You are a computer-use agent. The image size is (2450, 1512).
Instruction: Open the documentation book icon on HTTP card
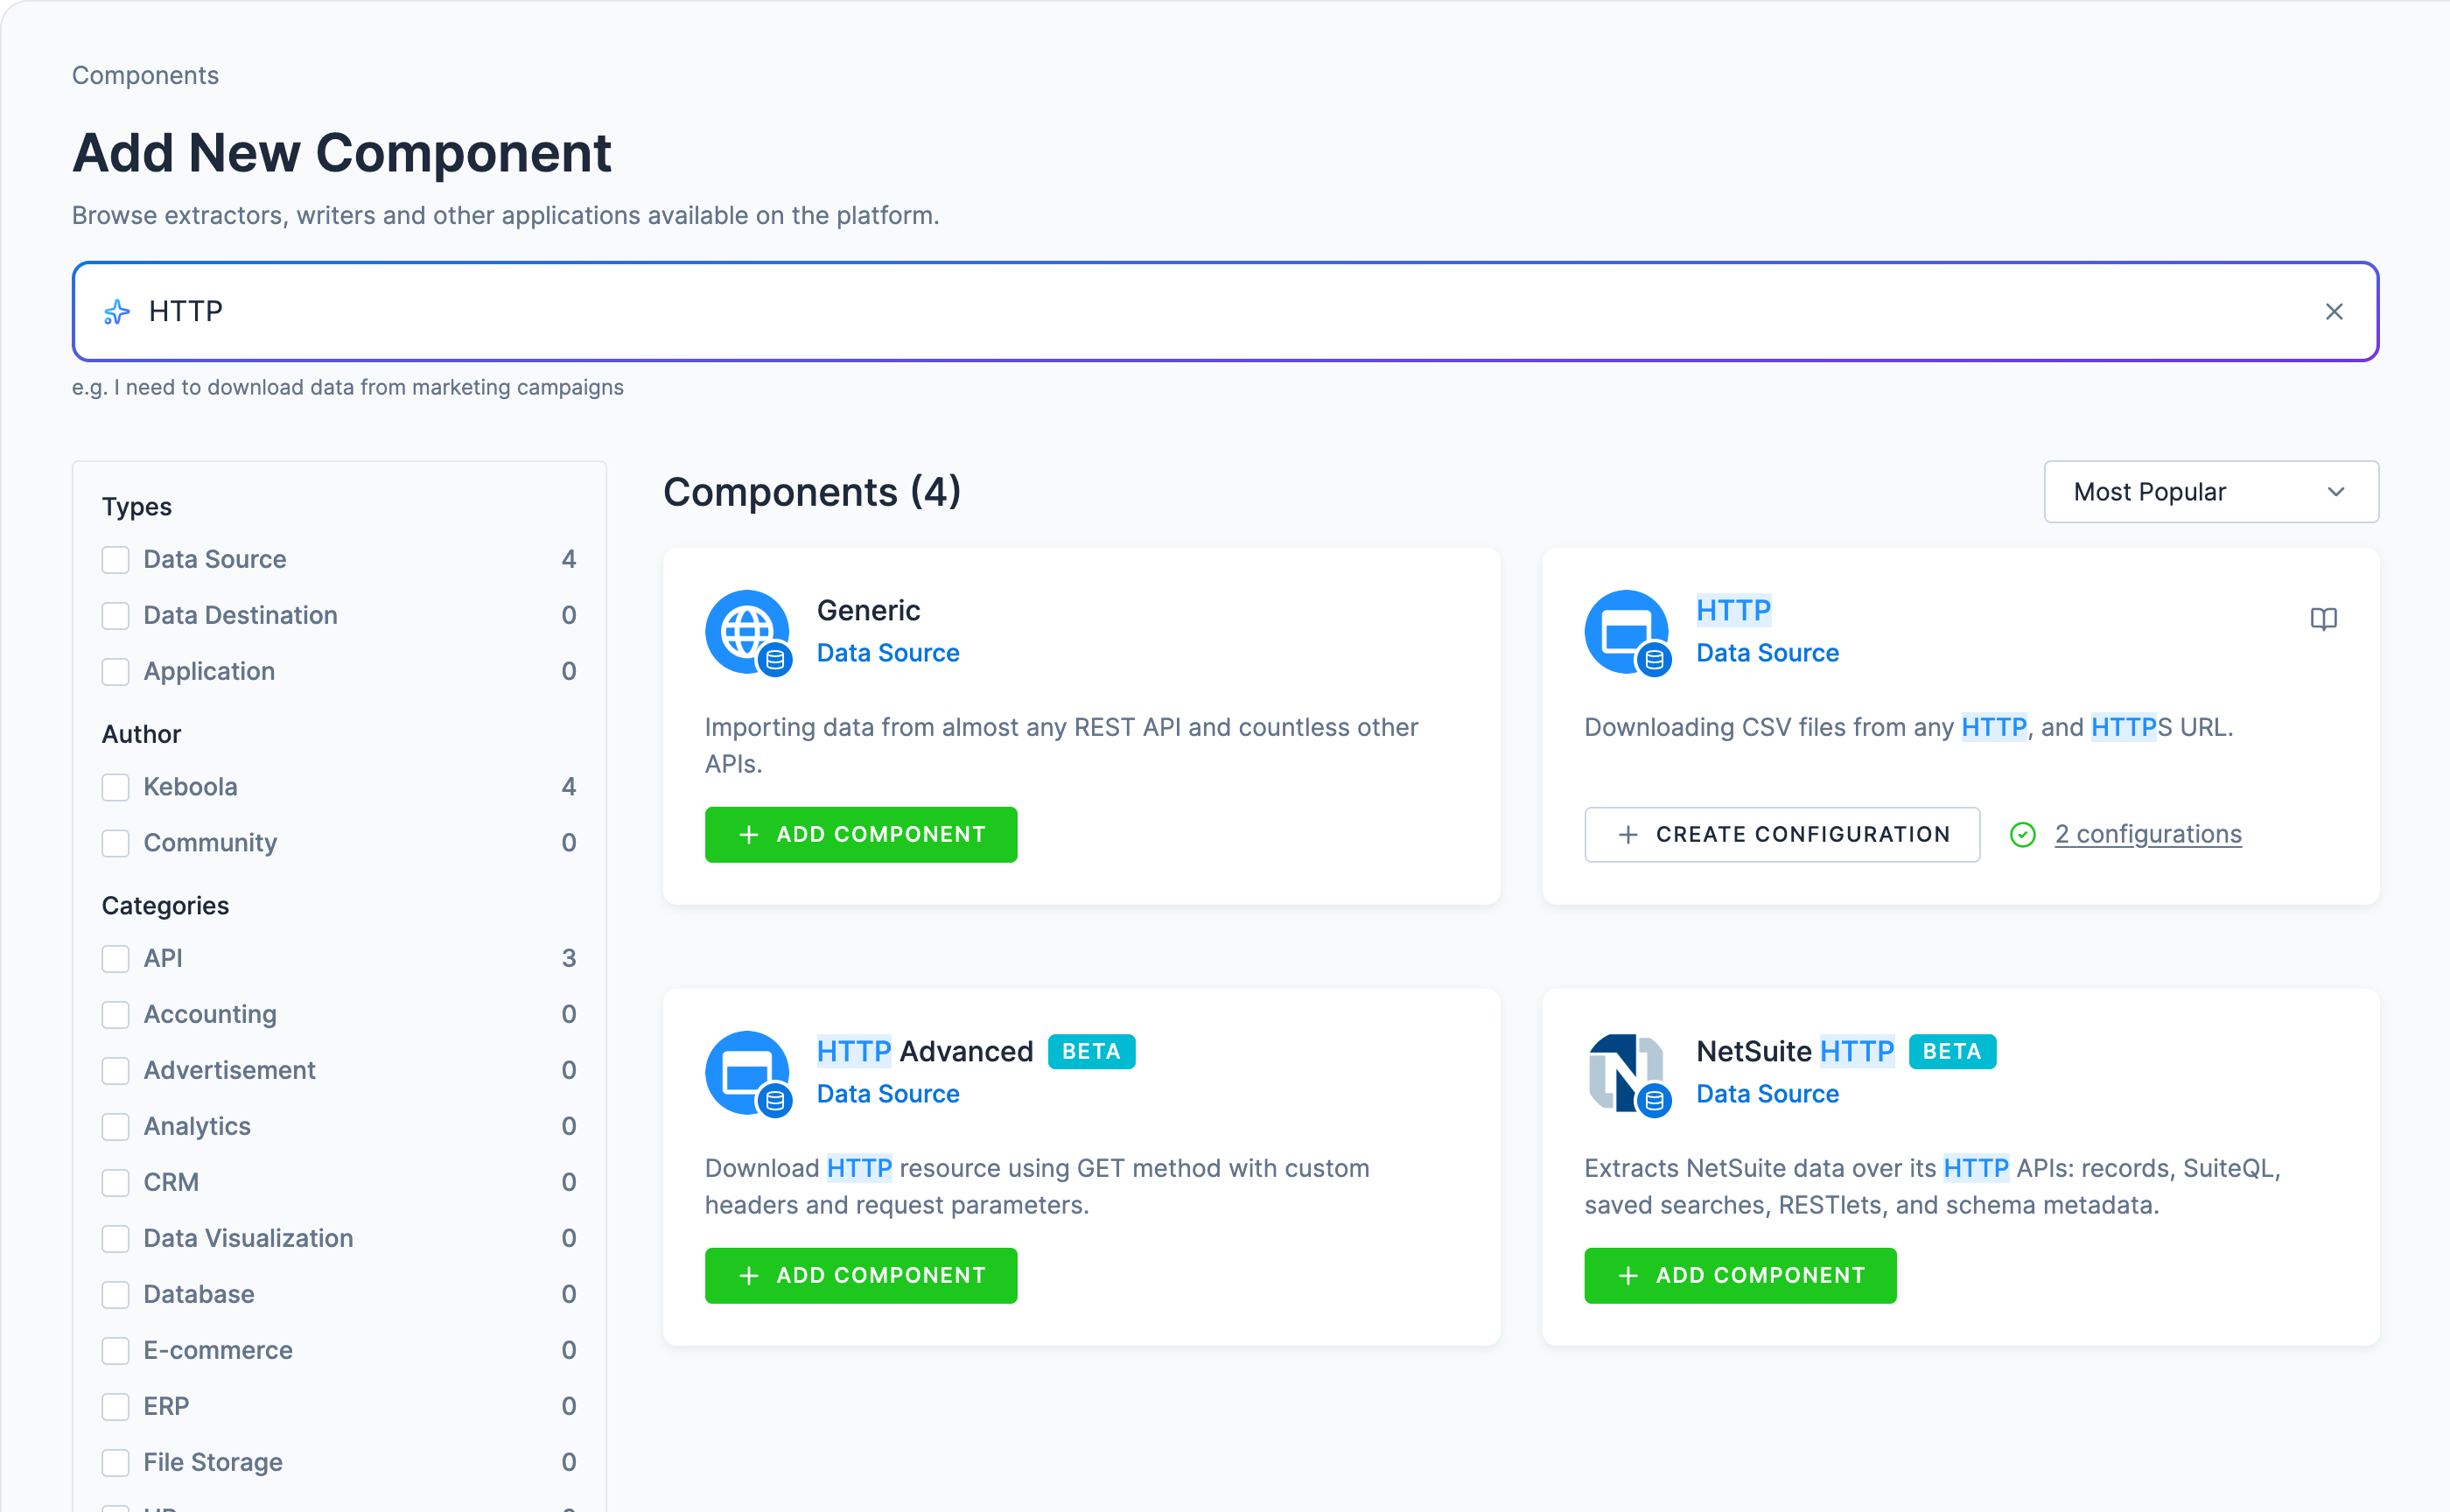coord(2323,619)
